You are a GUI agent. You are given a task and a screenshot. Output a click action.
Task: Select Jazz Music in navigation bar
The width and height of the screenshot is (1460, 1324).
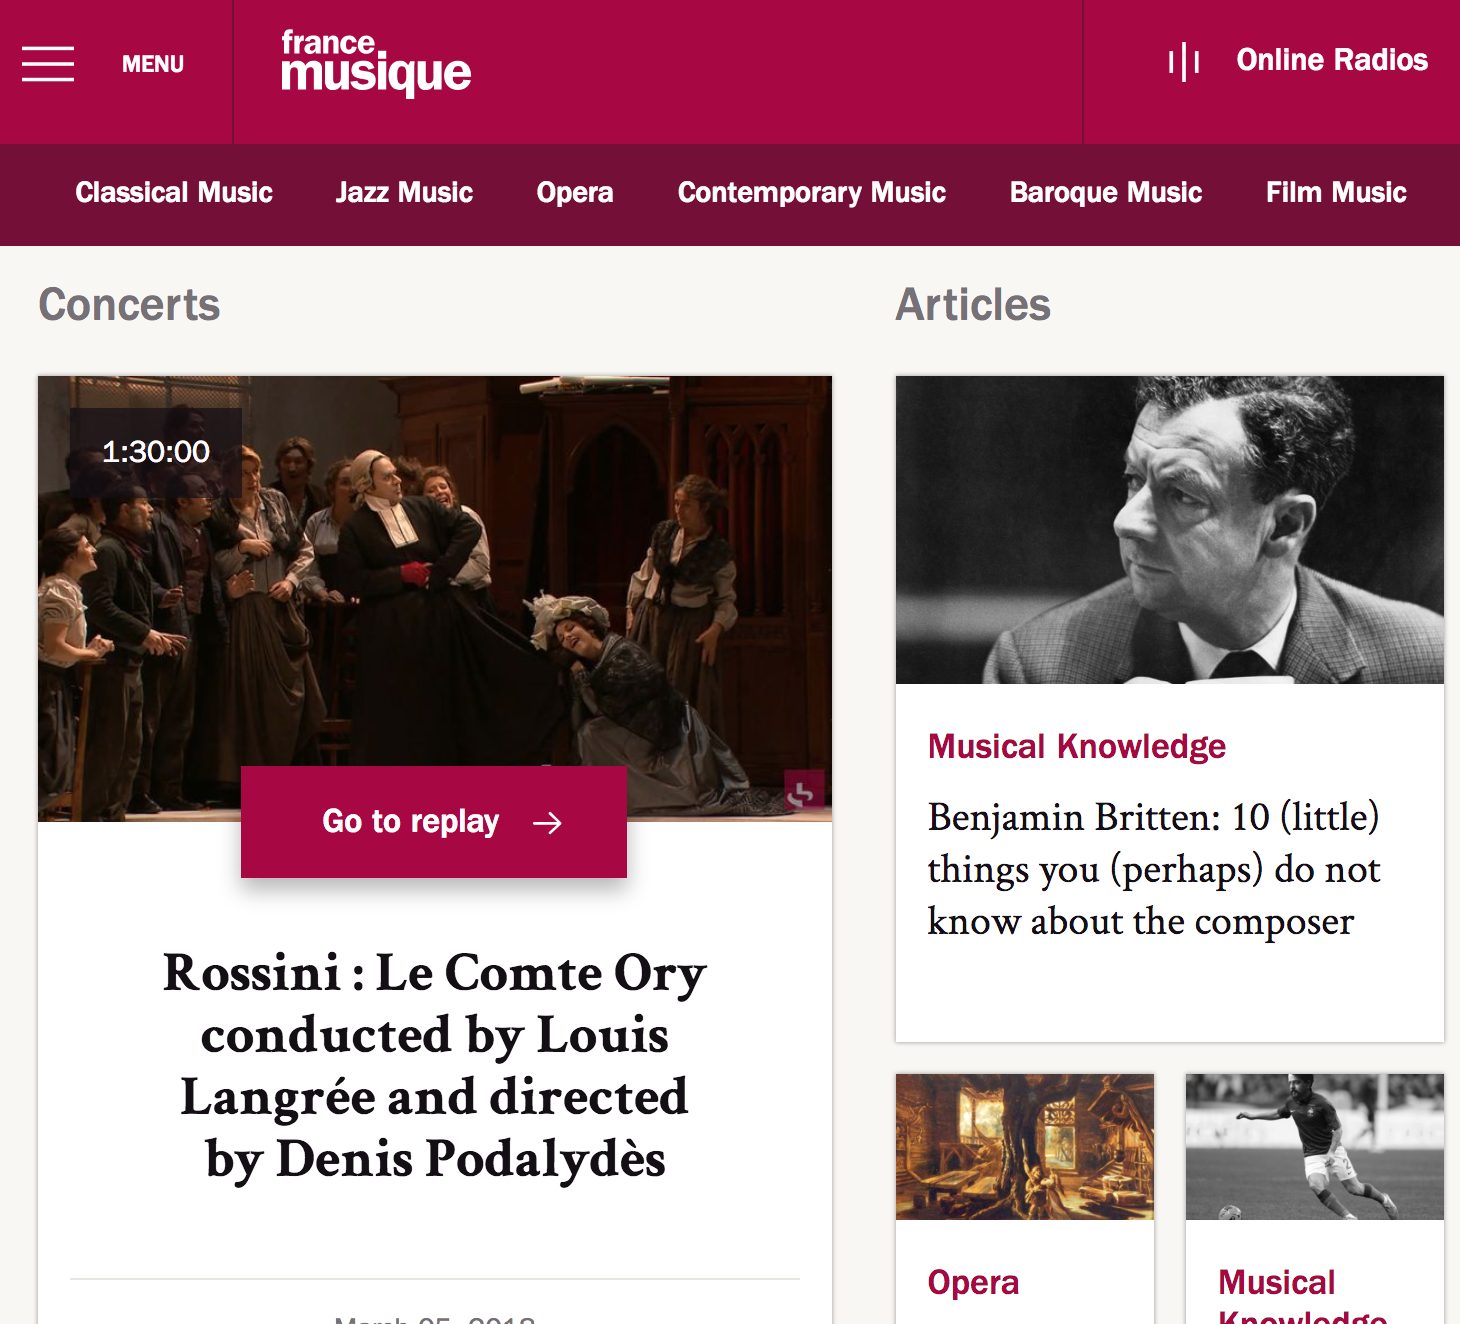(x=404, y=193)
